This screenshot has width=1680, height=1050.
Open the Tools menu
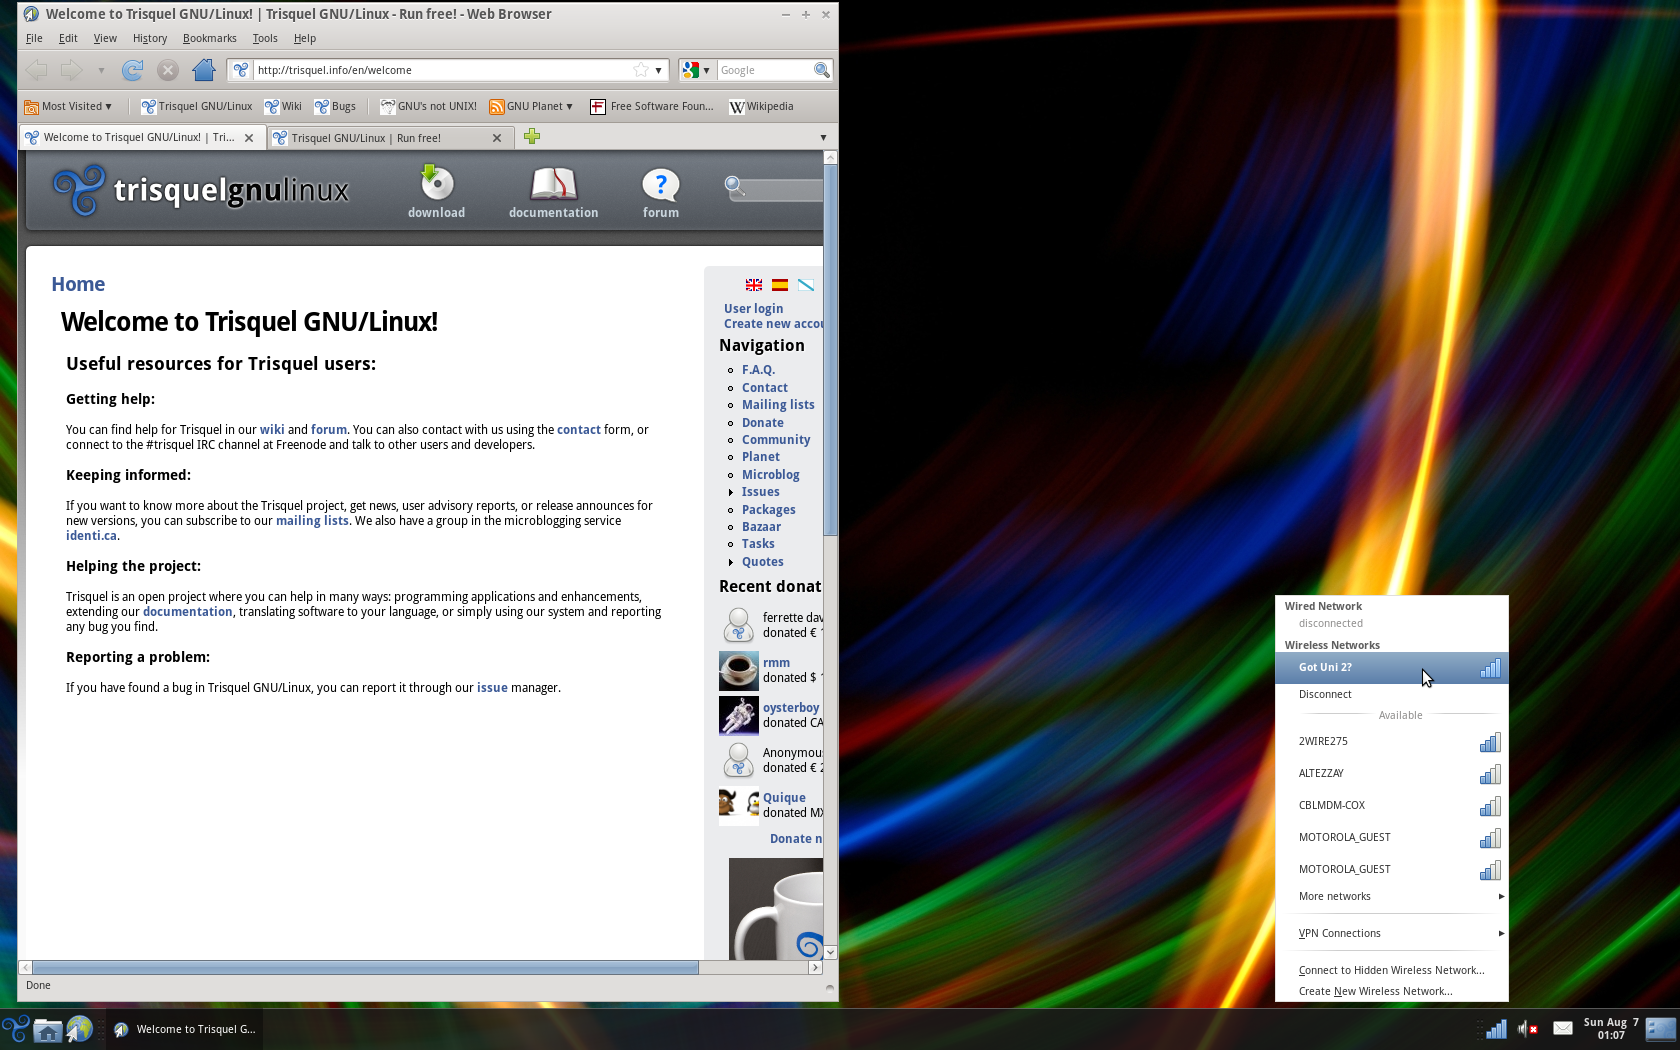pos(265,38)
